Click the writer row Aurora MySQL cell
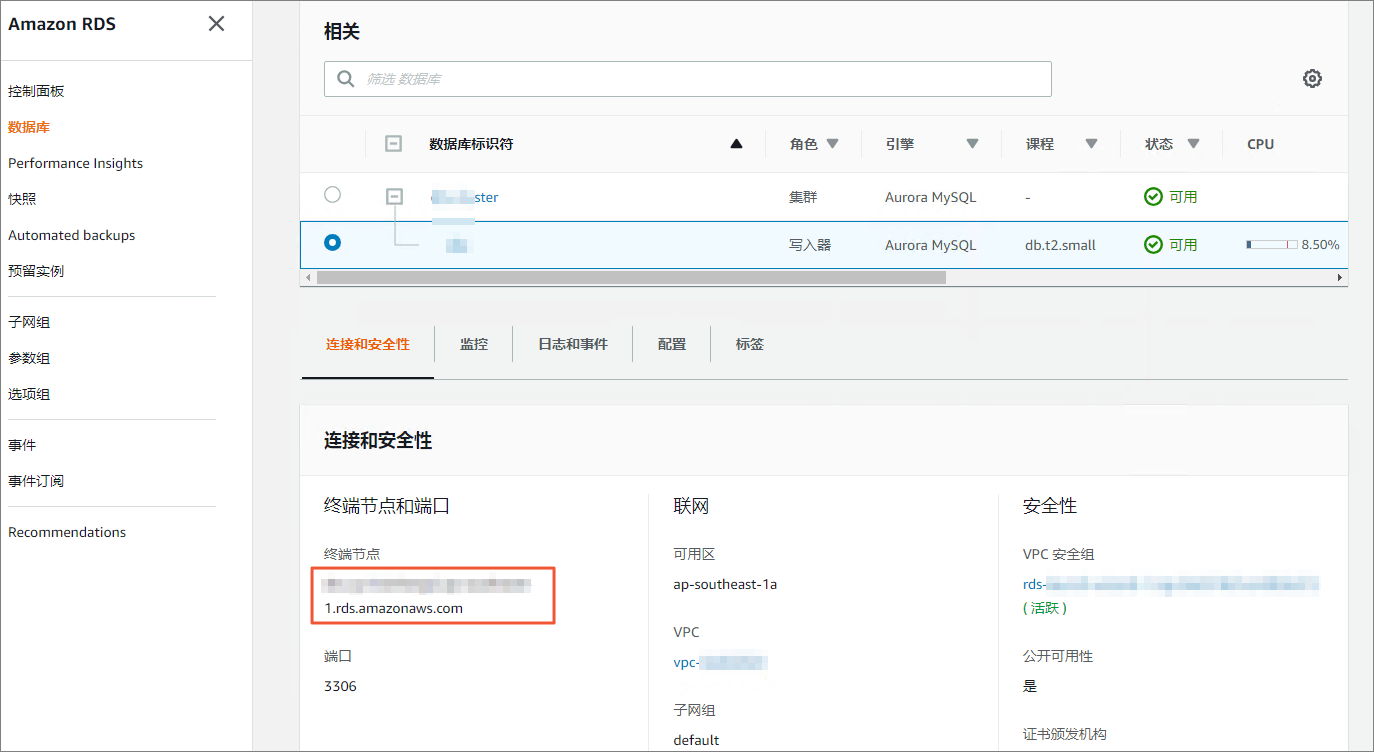This screenshot has height=752, width=1374. coord(930,245)
